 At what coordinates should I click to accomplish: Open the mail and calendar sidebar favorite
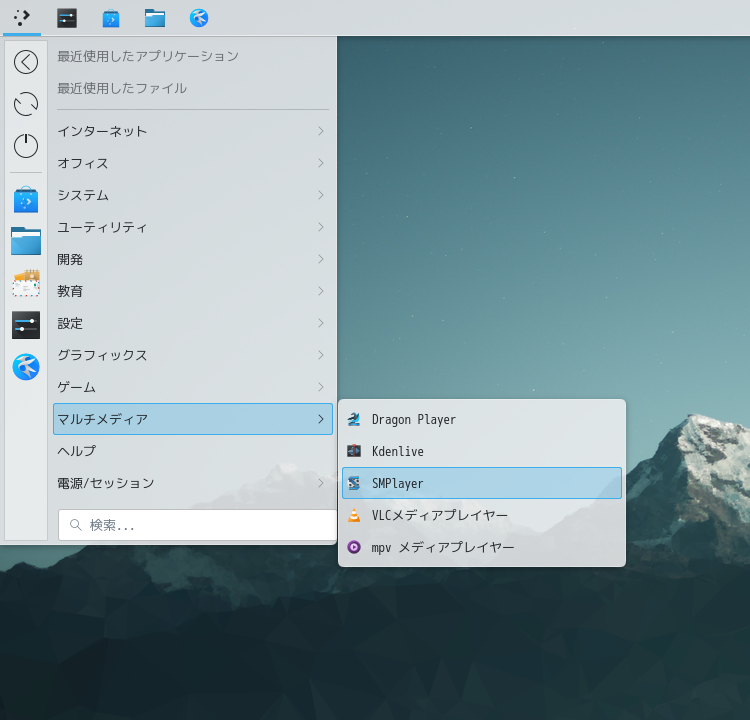coord(26,283)
